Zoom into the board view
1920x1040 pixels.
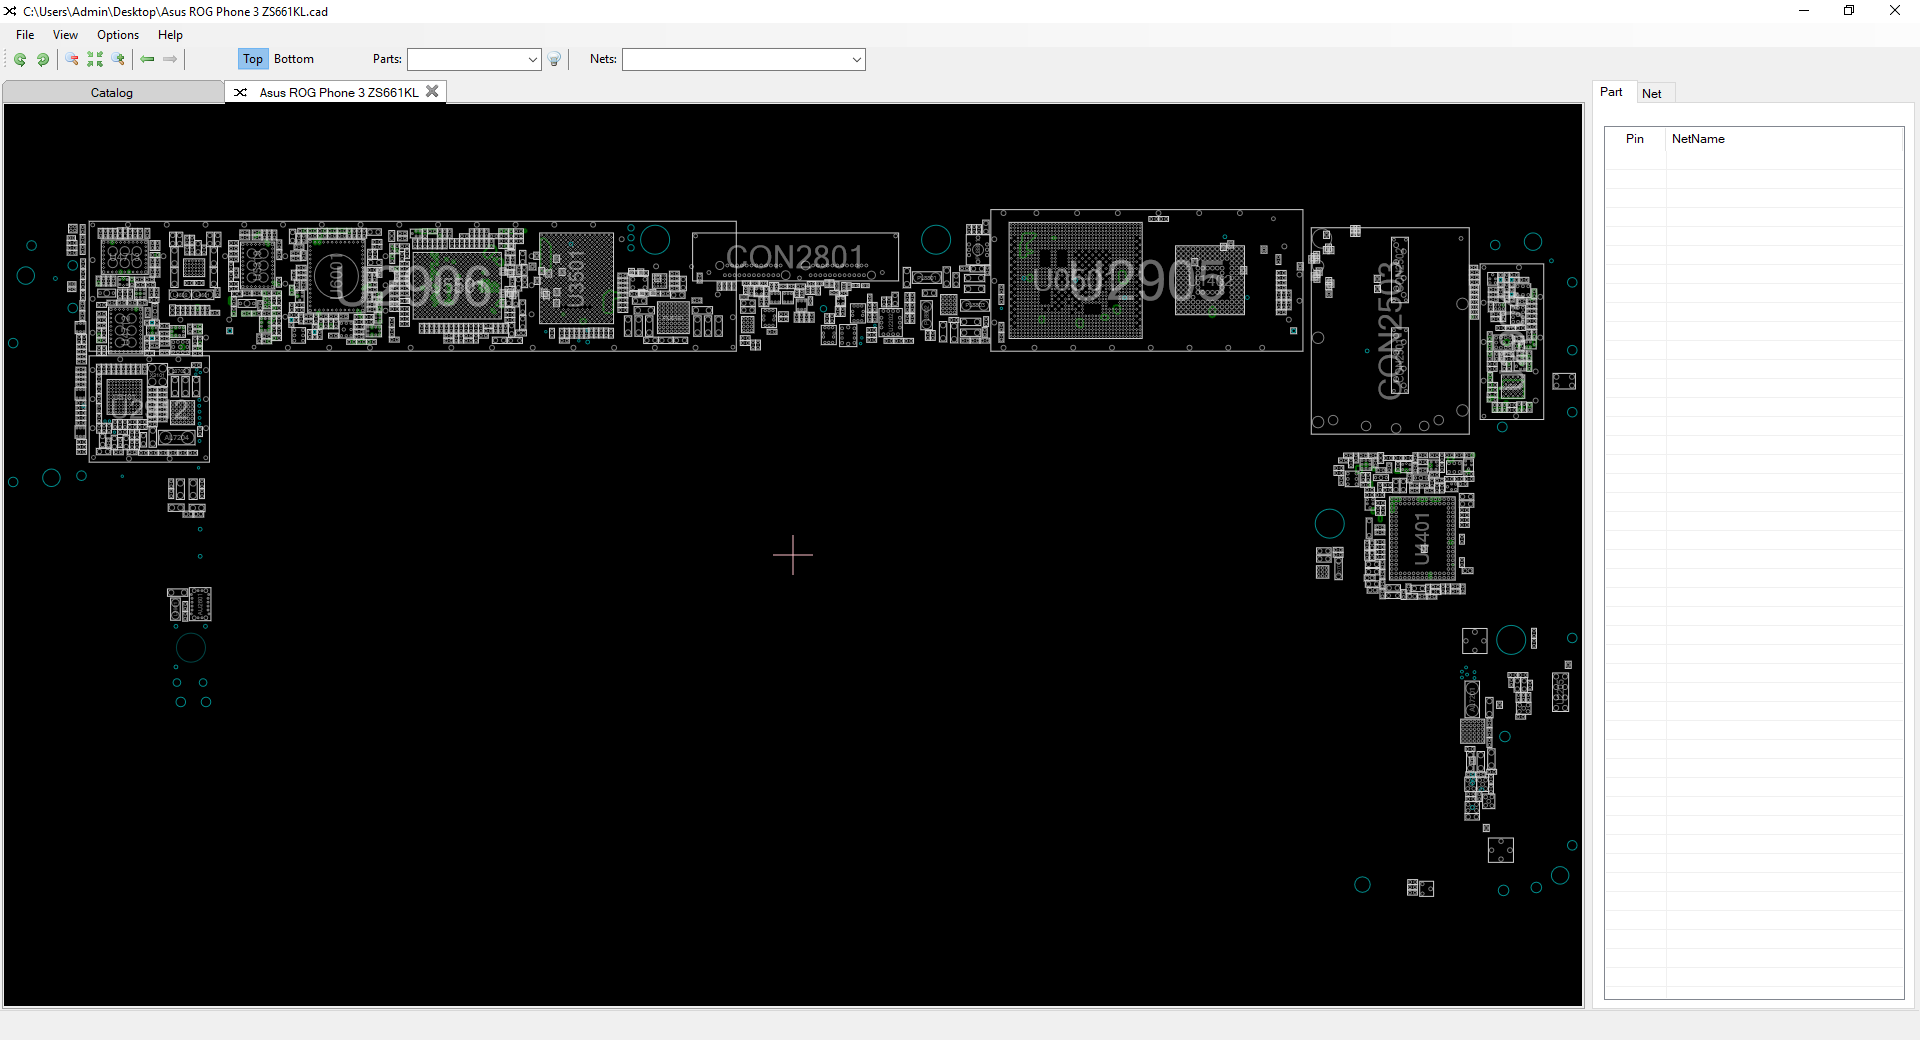(118, 59)
